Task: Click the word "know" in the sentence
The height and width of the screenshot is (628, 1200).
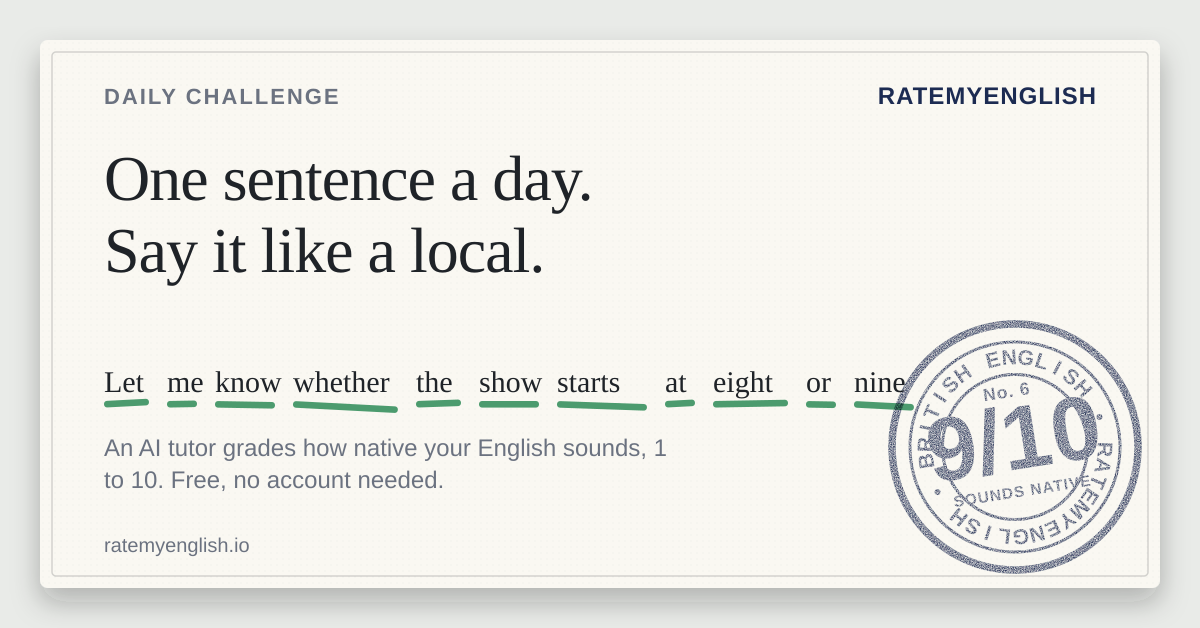Action: pos(248,382)
